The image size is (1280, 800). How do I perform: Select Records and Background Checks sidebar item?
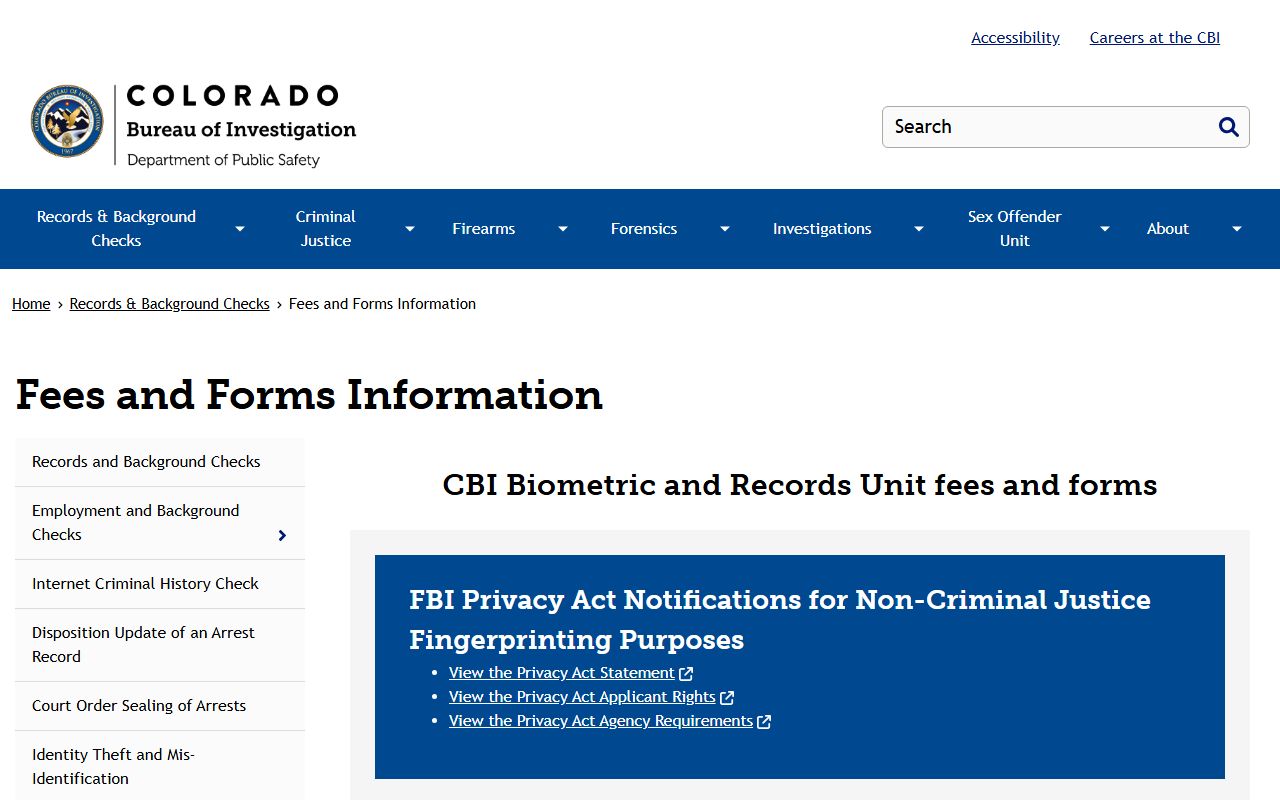pos(160,462)
